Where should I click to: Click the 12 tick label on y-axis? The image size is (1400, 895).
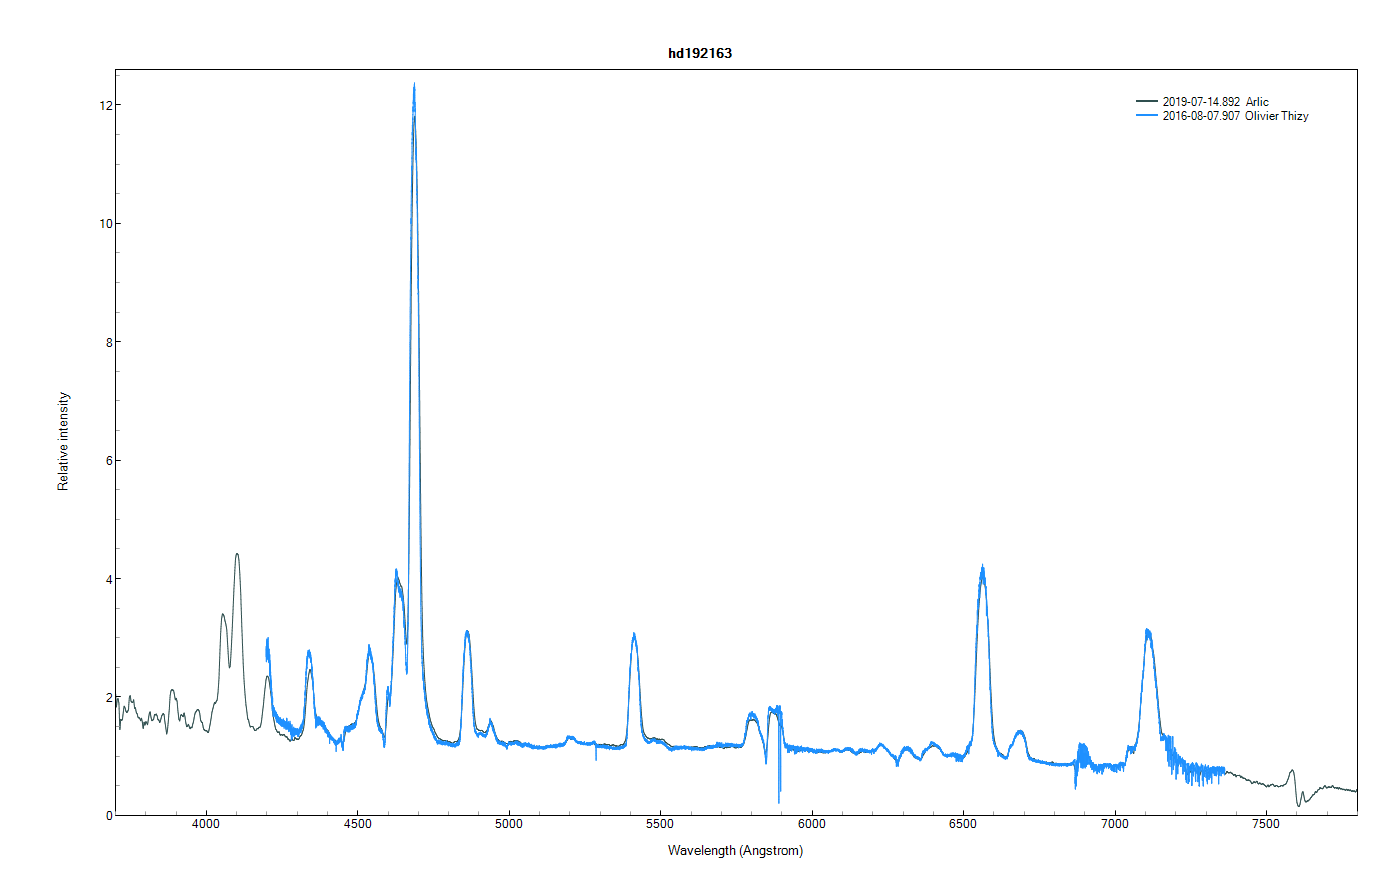coord(105,105)
